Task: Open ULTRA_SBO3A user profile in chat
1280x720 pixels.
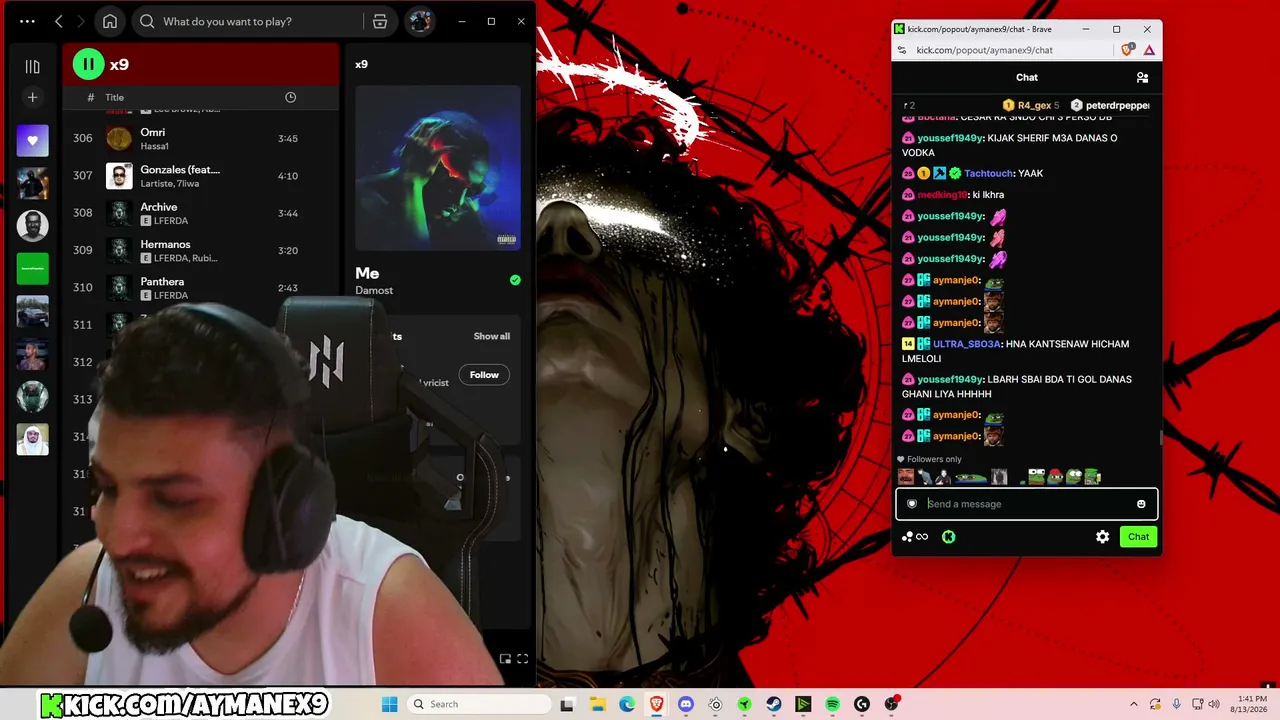Action: (x=966, y=344)
